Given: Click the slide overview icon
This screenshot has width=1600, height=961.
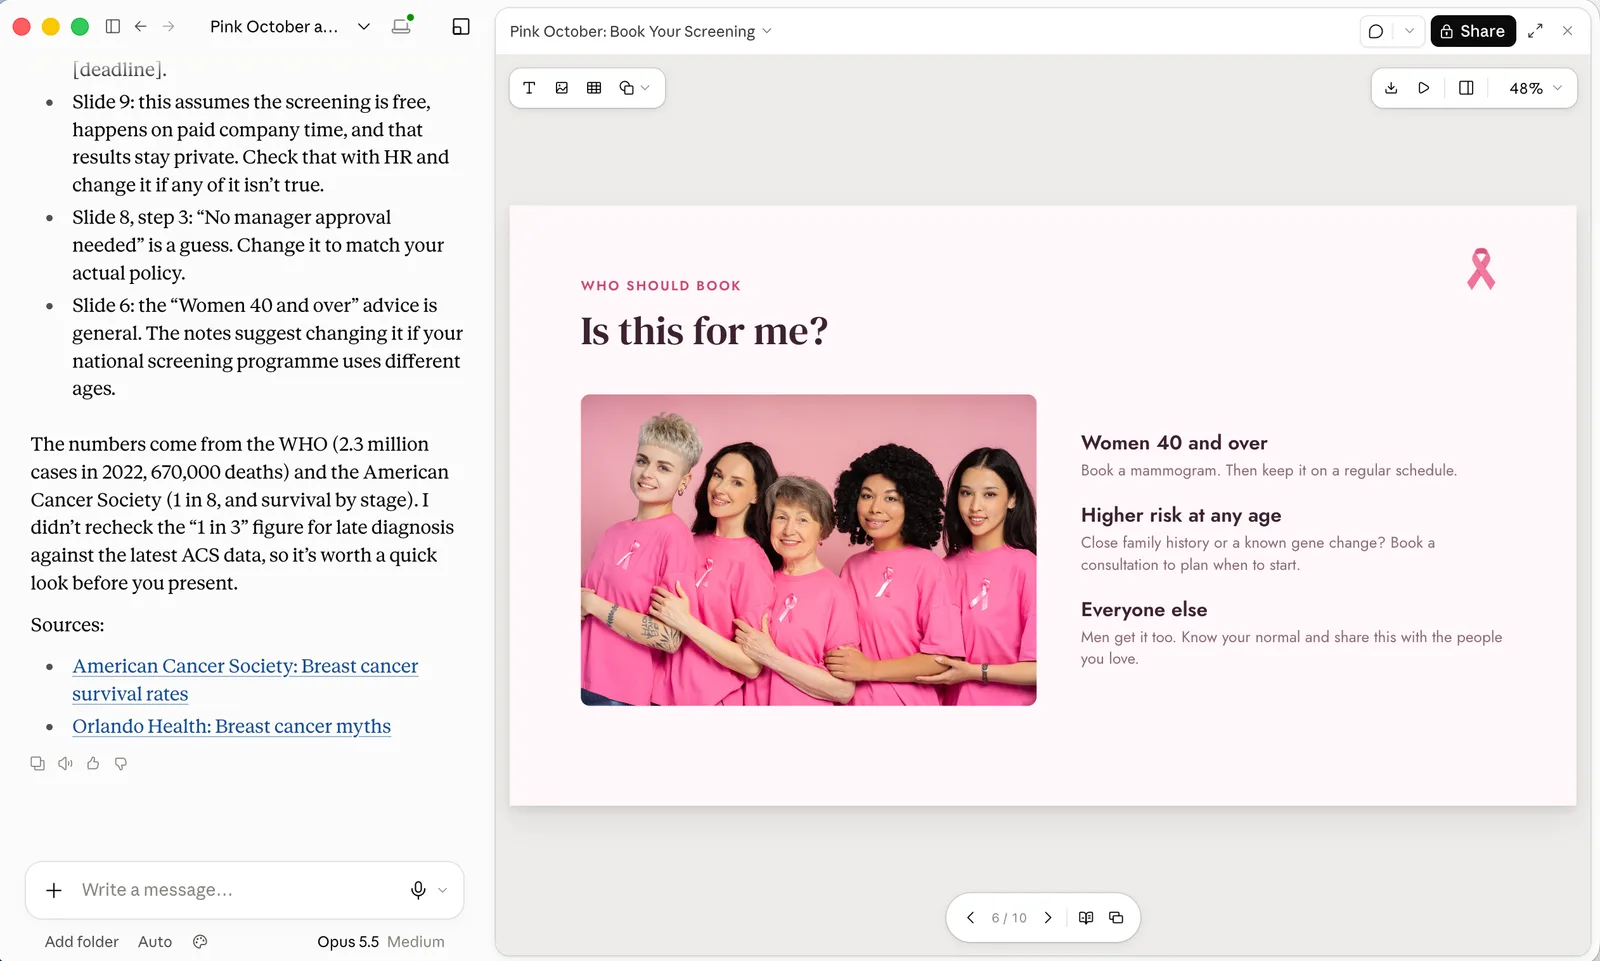Looking at the screenshot, I should click(x=1116, y=918).
